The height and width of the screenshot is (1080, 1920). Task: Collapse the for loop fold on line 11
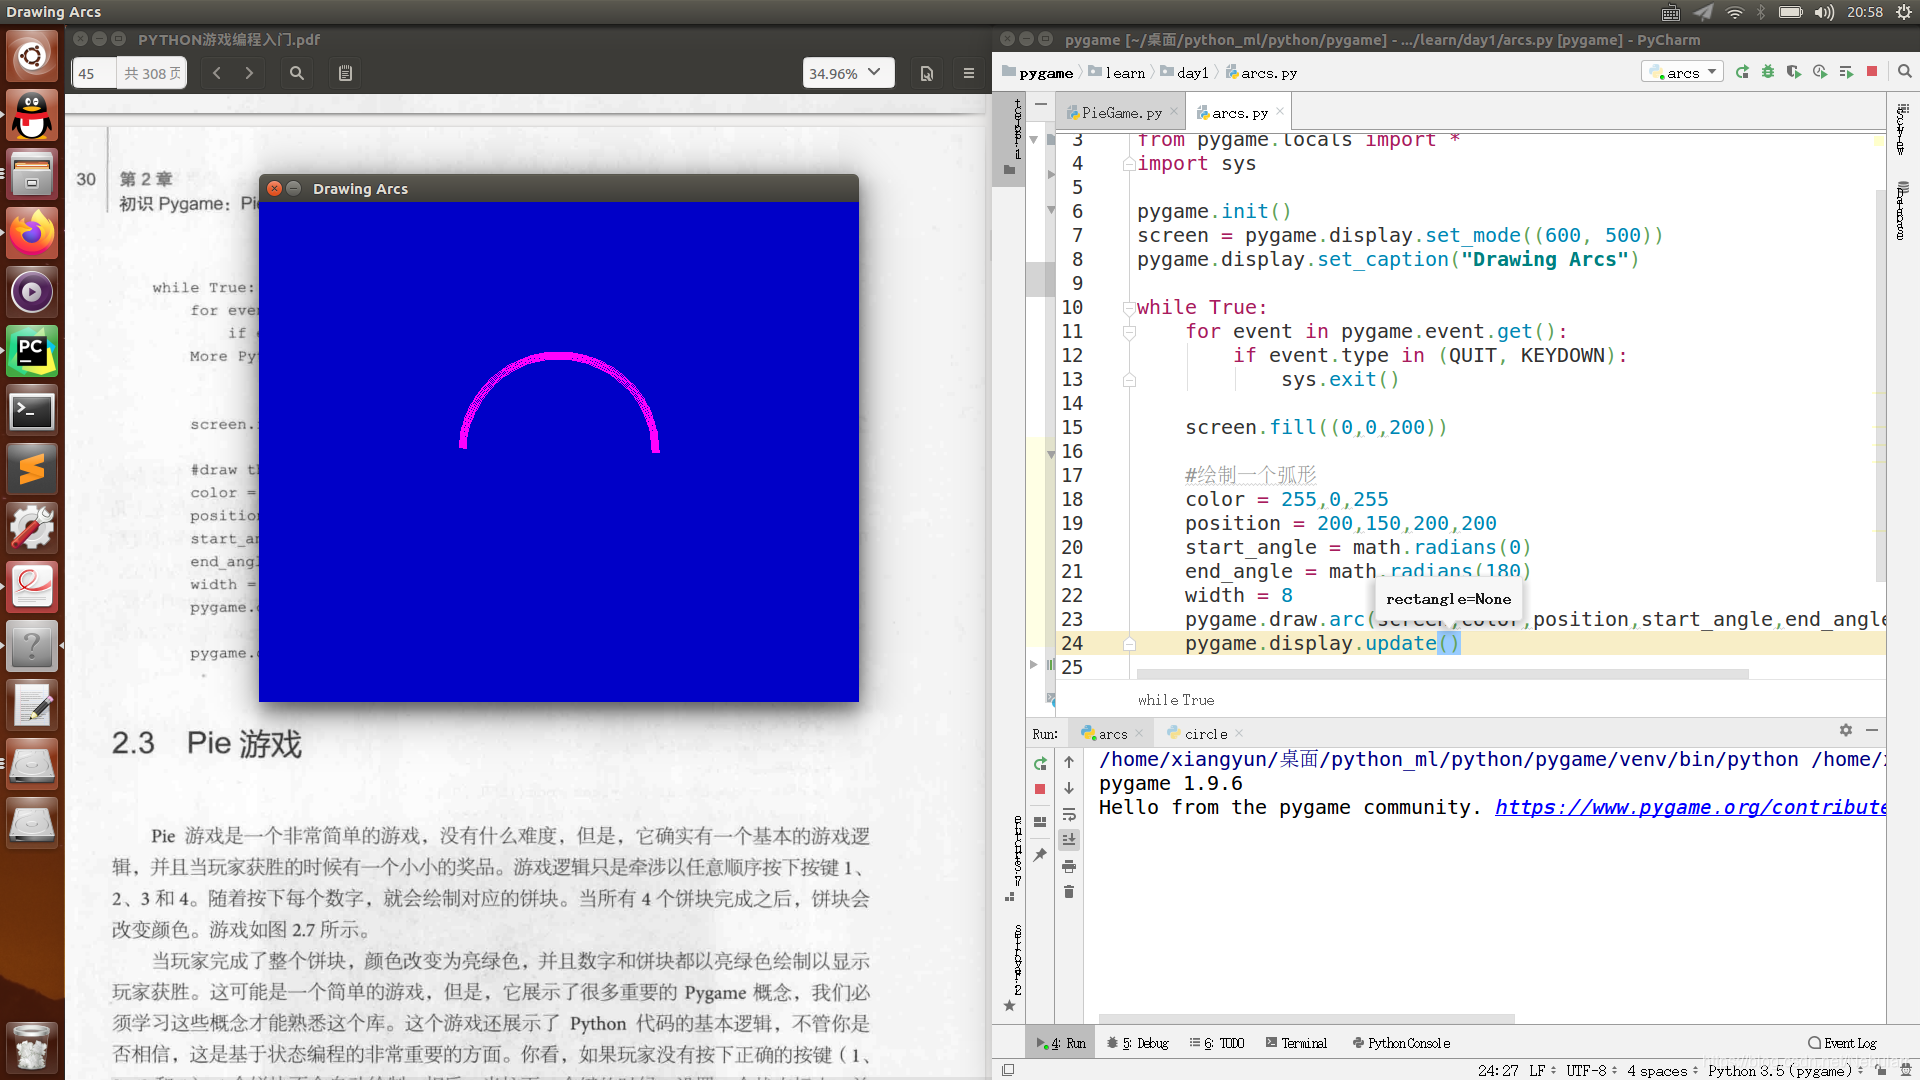[1129, 332]
